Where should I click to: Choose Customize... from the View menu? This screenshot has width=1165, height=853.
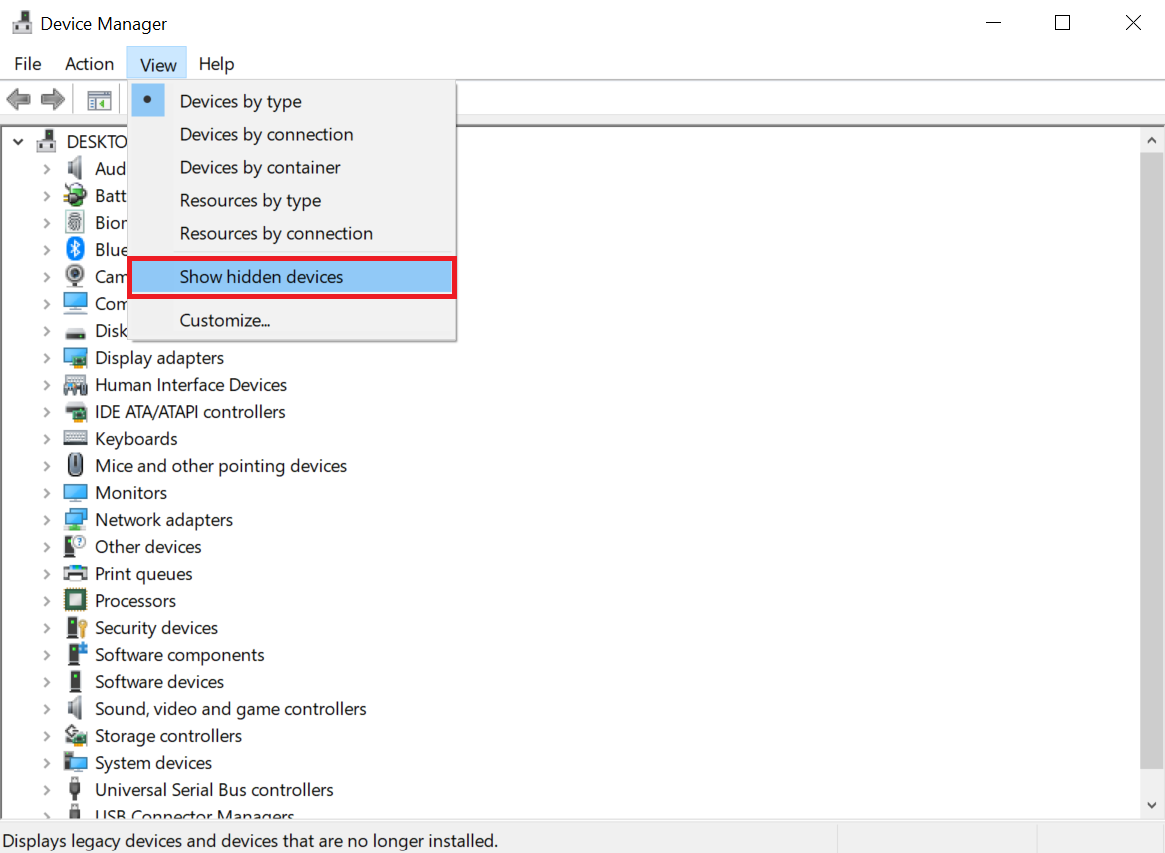pos(225,320)
